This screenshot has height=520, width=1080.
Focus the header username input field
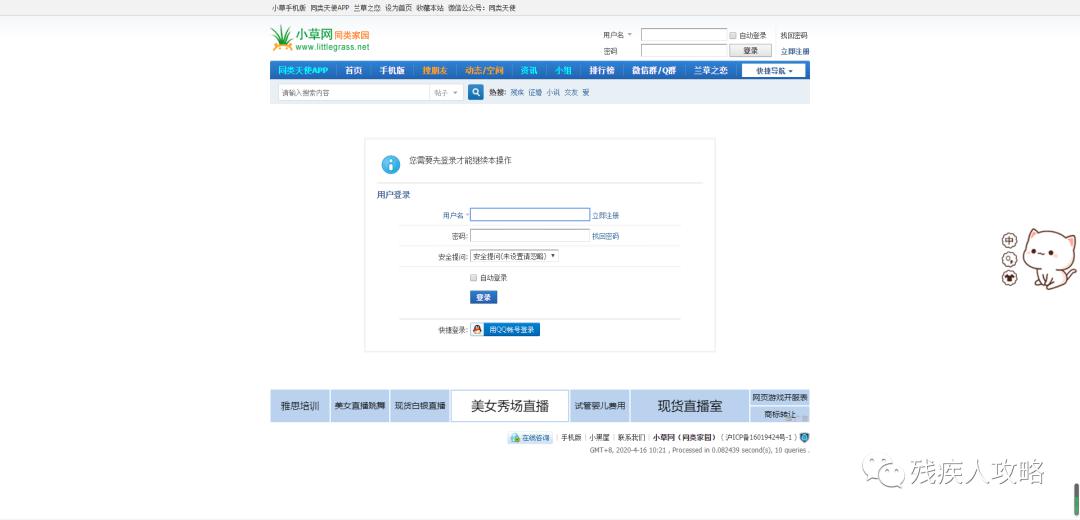pyautogui.click(x=684, y=35)
